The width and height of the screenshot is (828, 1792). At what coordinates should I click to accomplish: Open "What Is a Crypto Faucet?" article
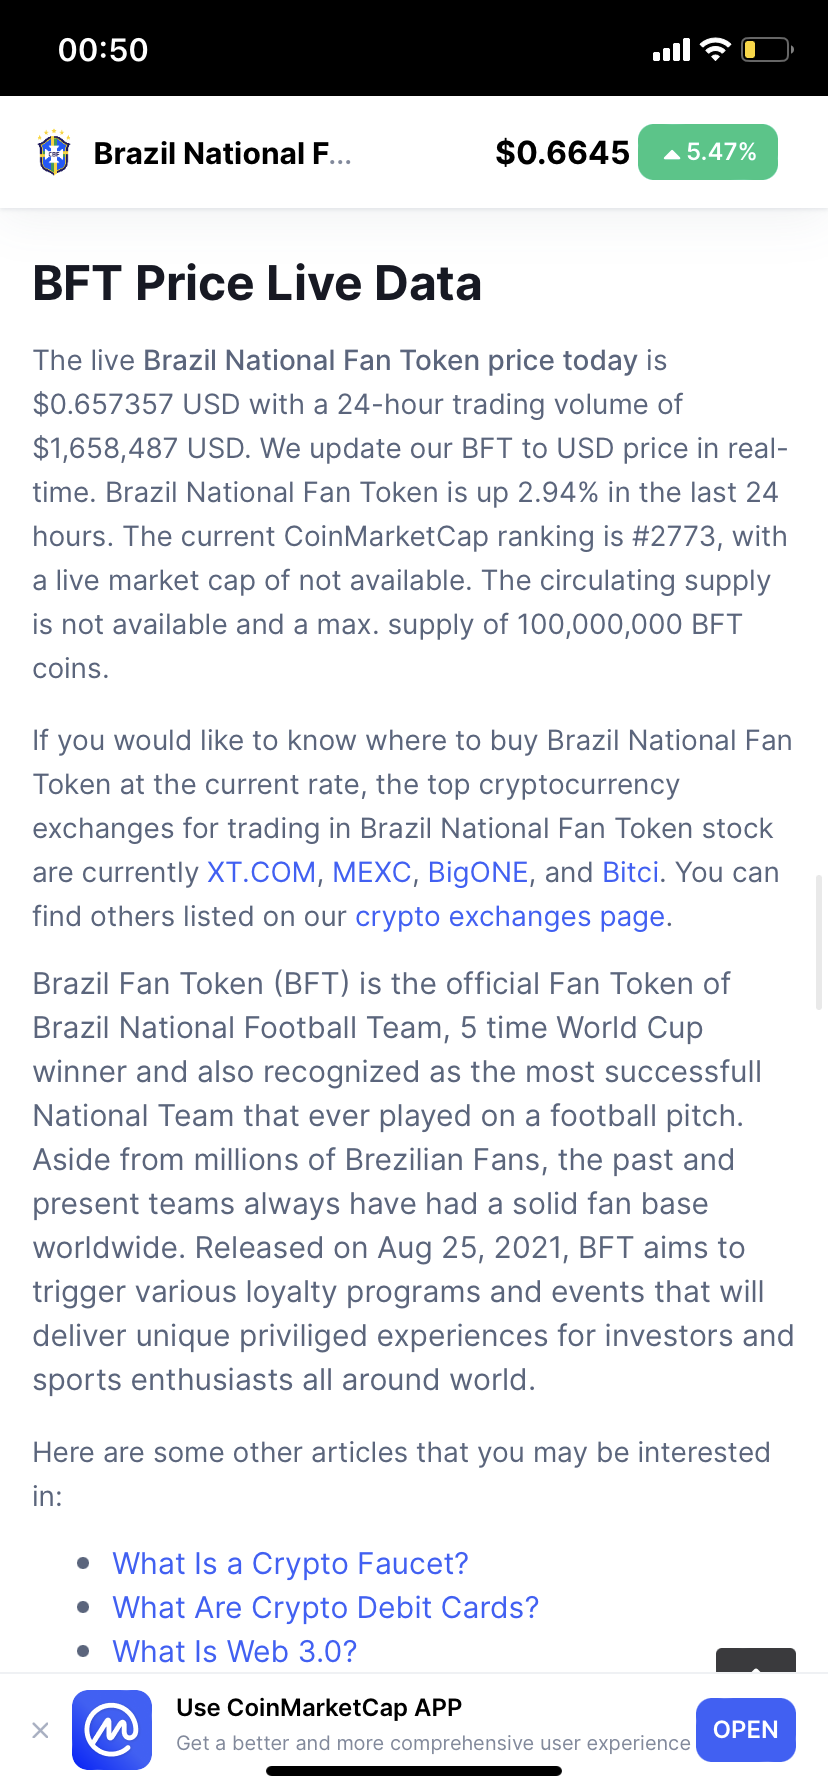pyautogui.click(x=290, y=1563)
